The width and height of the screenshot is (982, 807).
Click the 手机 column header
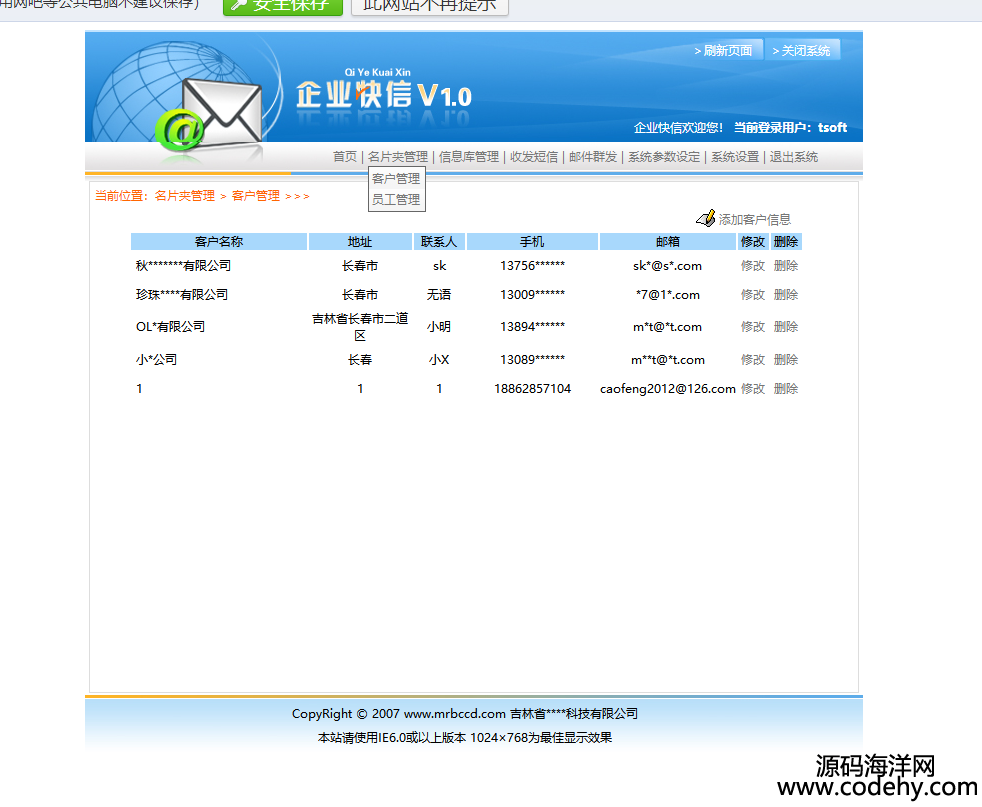coord(532,242)
